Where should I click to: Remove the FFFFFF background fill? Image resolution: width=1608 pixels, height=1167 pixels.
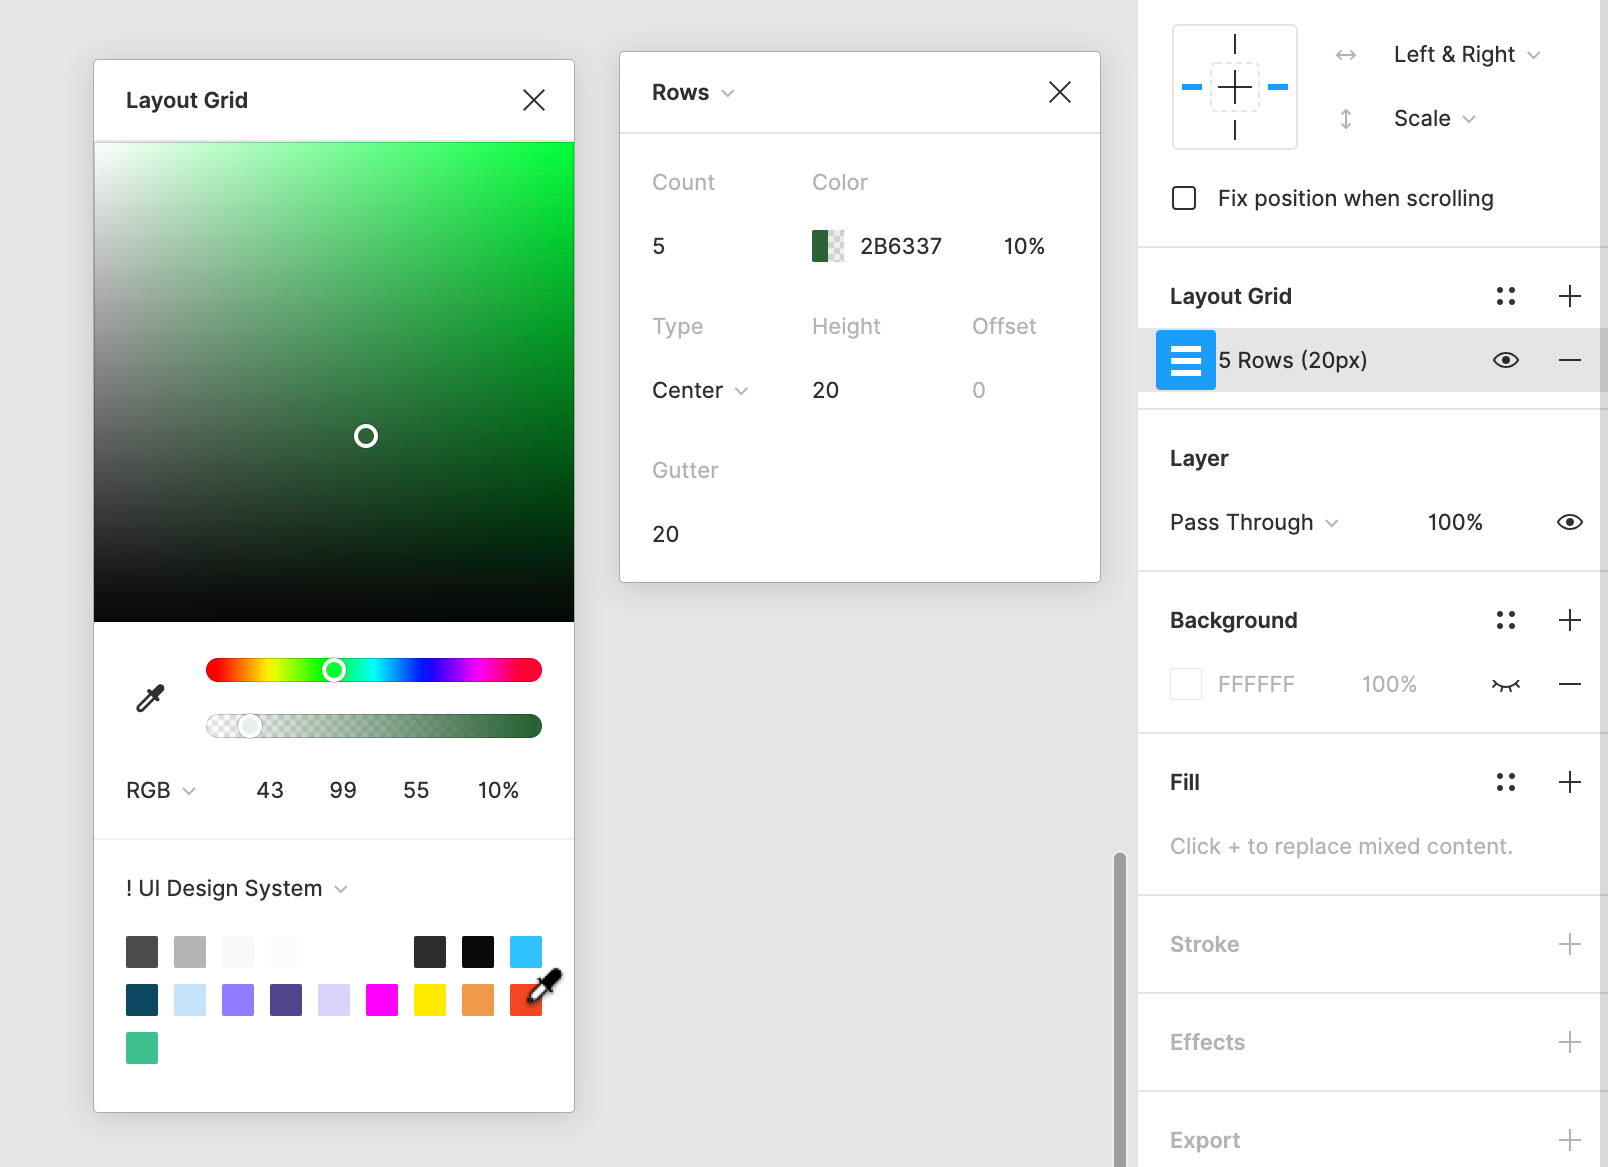(1570, 684)
